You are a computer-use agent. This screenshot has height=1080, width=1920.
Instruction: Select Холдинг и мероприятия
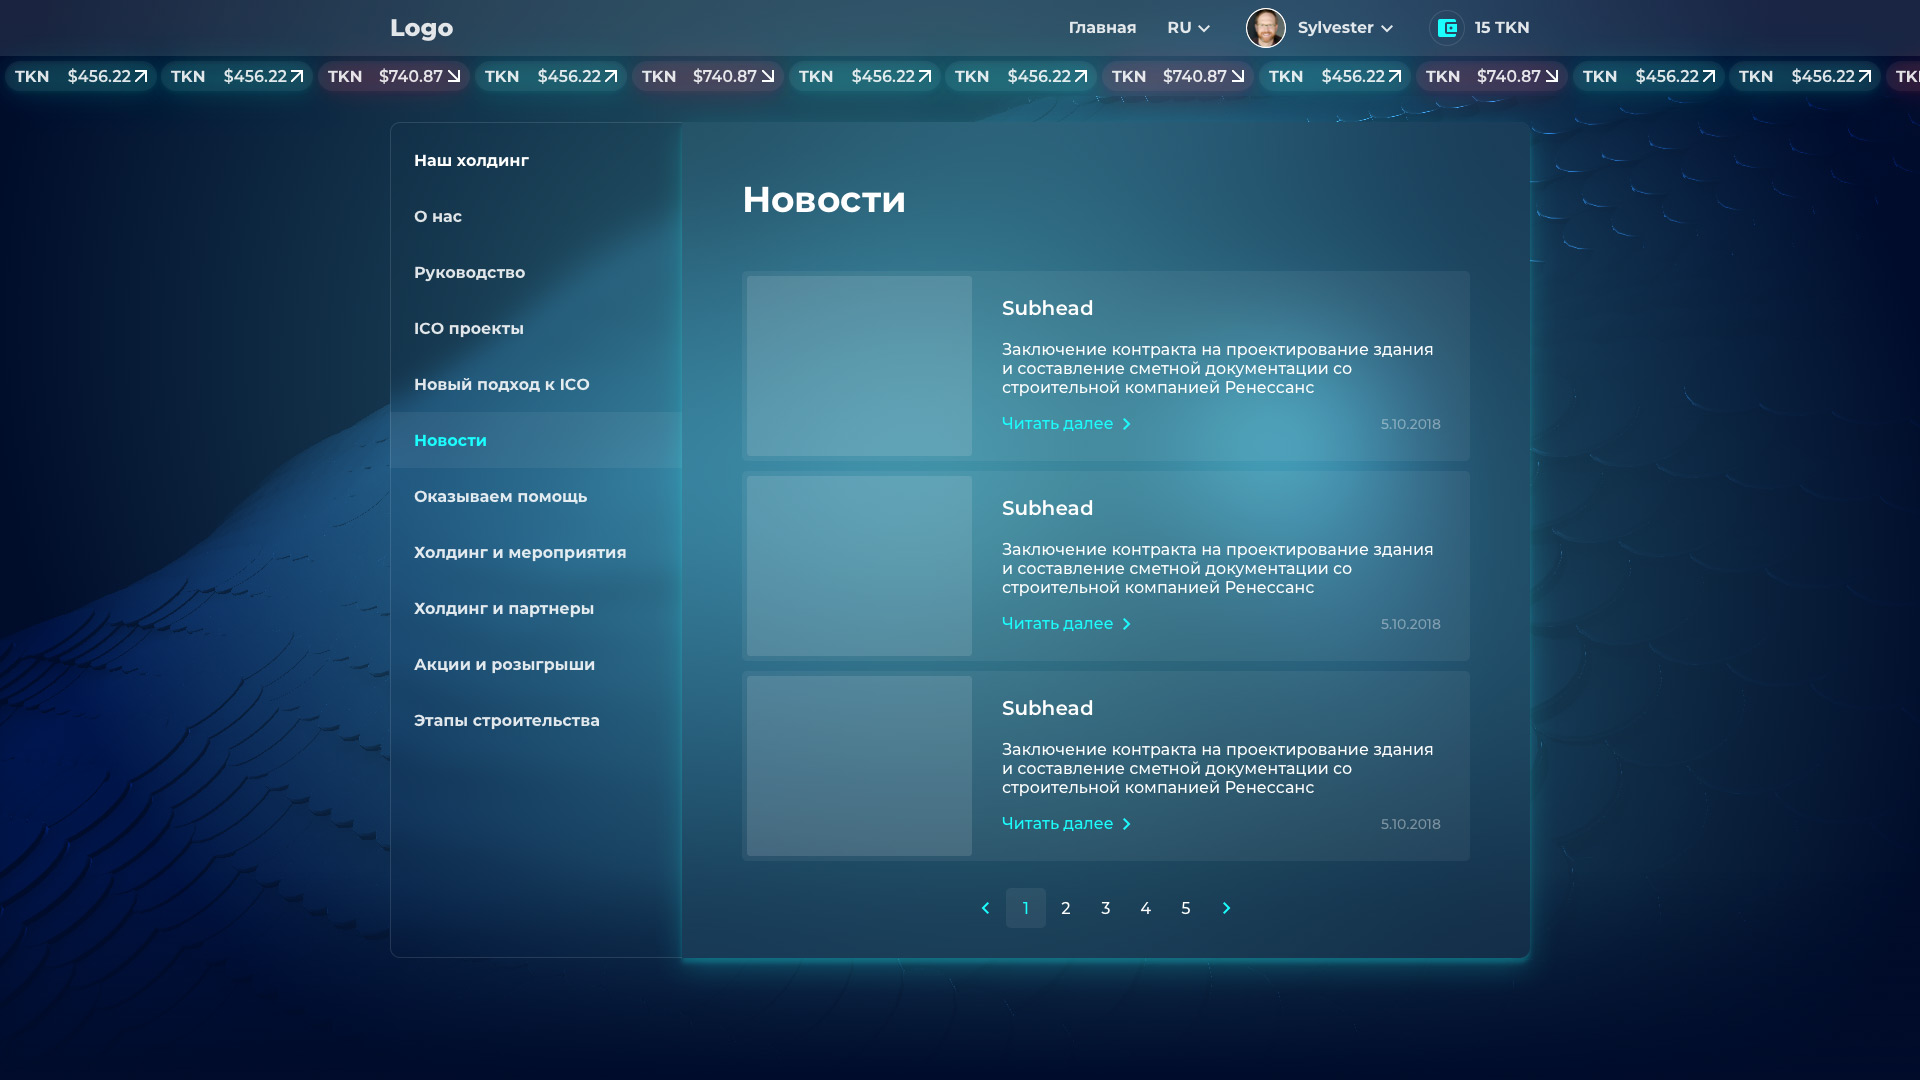click(536, 552)
